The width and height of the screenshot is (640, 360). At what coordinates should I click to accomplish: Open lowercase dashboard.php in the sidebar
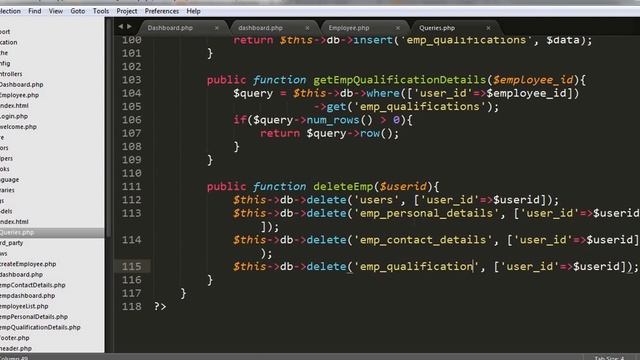21,275
